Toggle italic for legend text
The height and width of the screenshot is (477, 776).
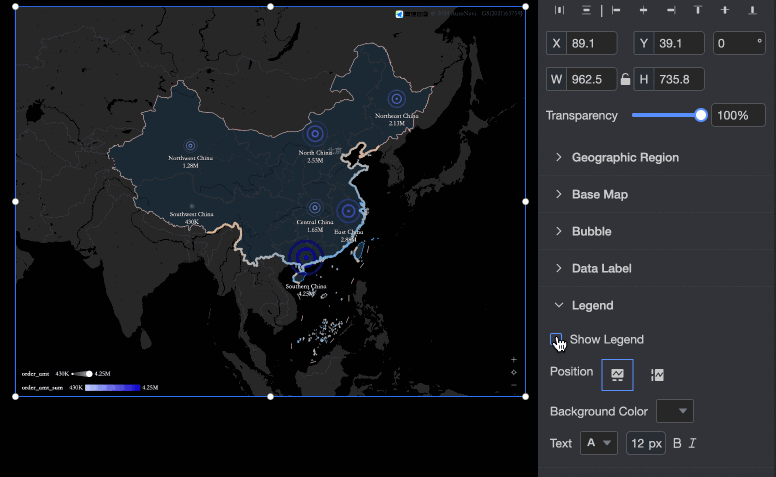(x=692, y=443)
